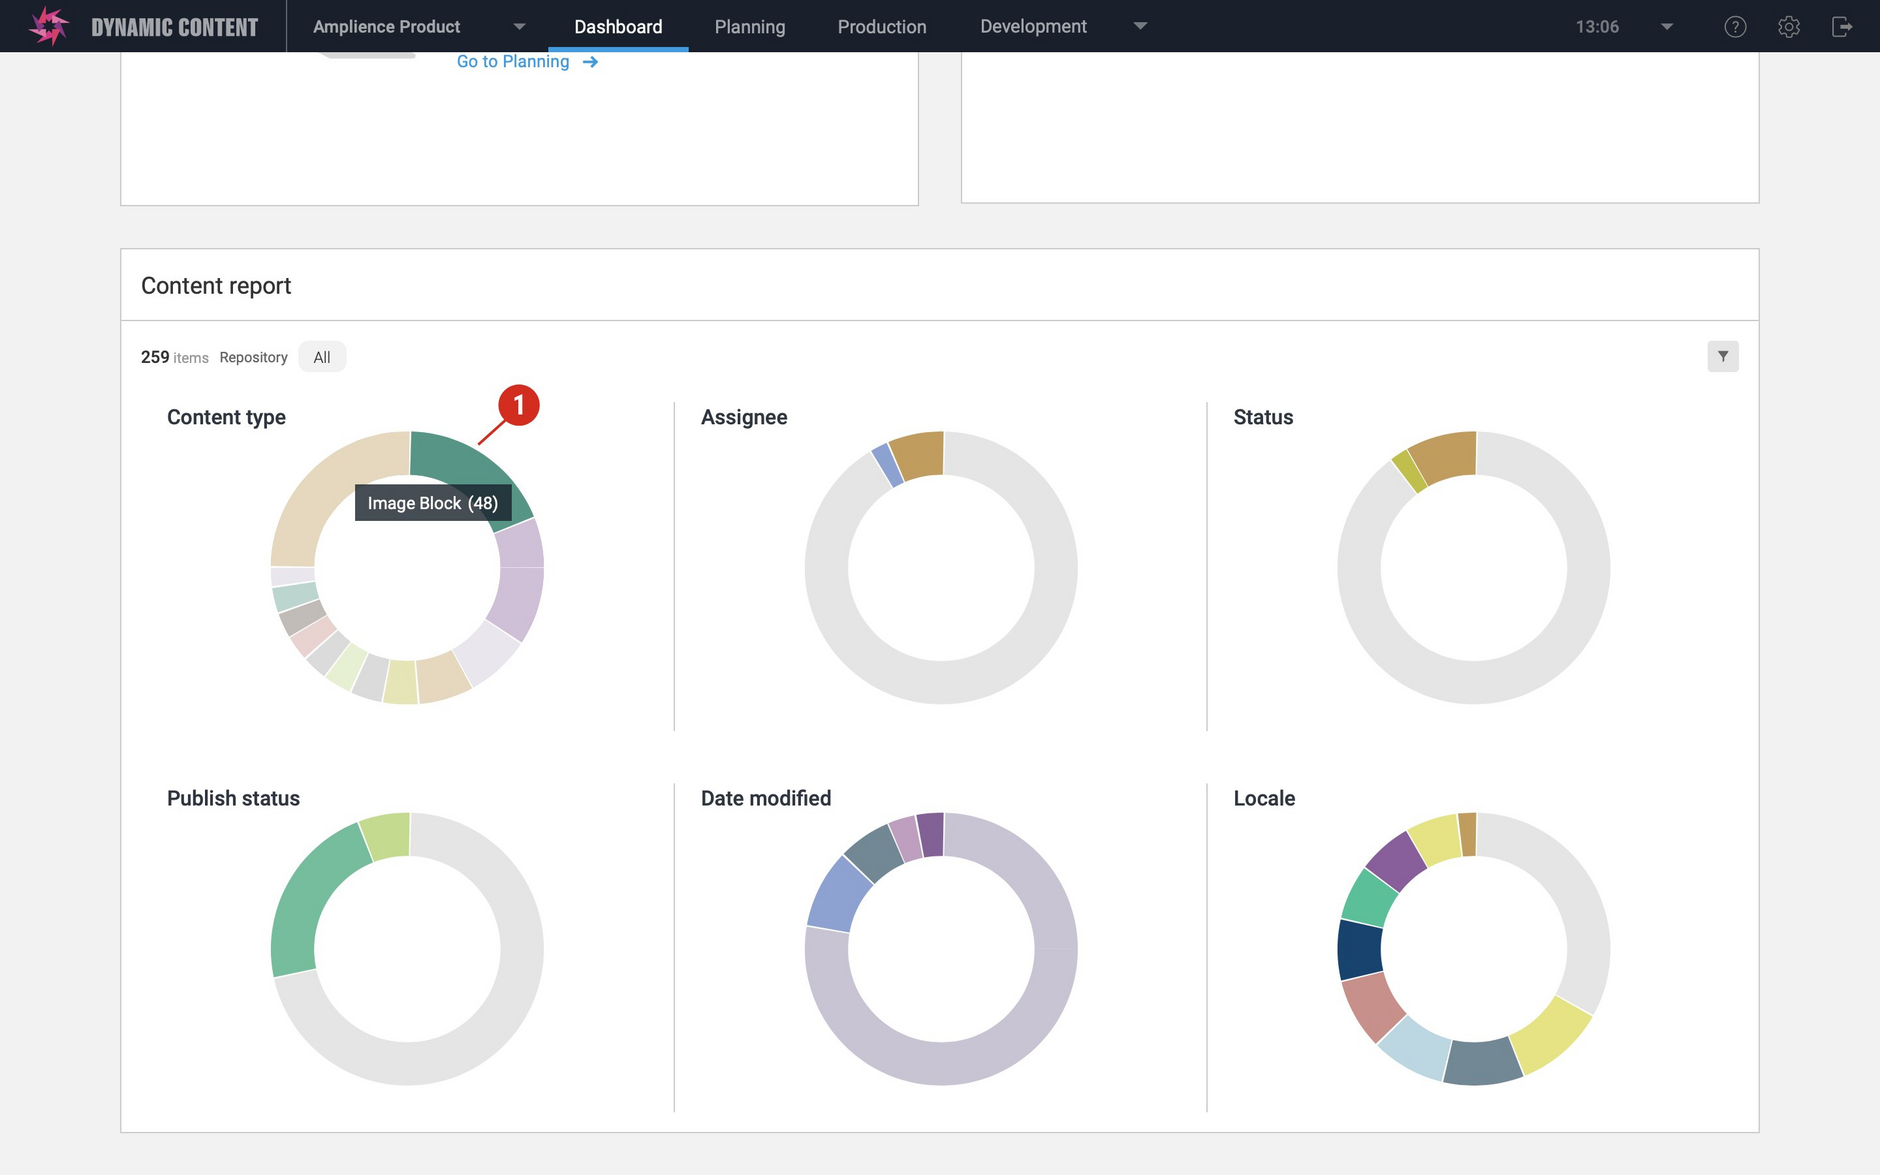The image size is (1880, 1175).
Task: Click the log out icon
Action: (x=1842, y=27)
